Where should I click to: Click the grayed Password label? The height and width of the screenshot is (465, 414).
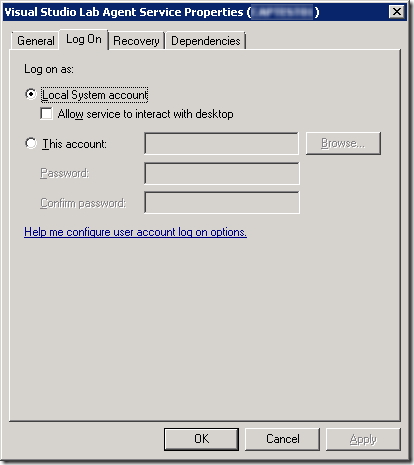(x=65, y=173)
